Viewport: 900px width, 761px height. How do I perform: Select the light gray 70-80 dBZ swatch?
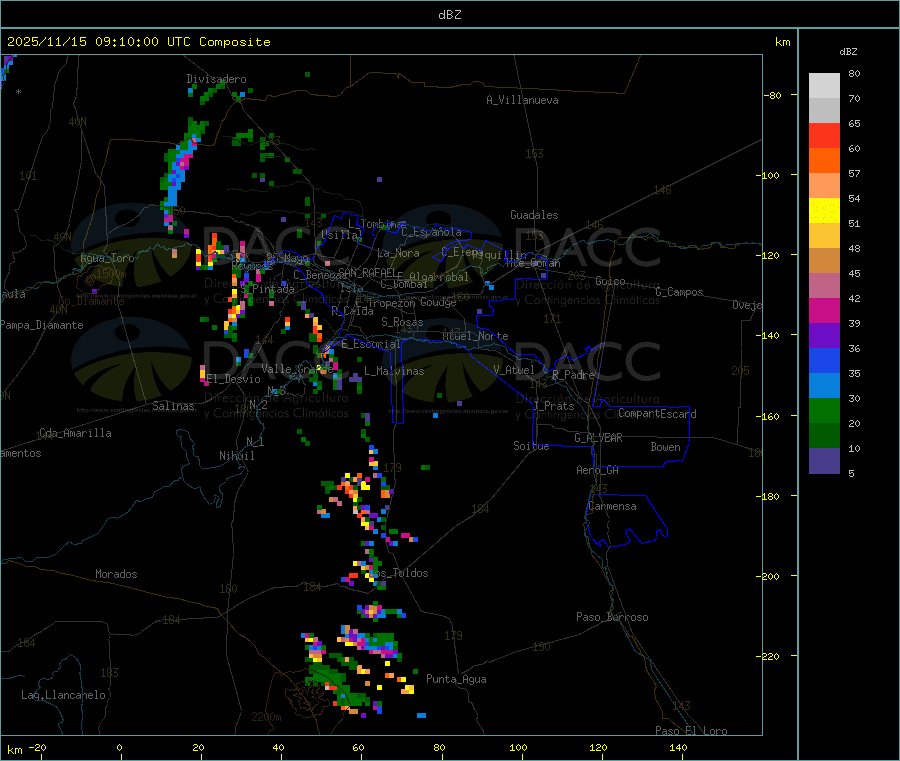pos(824,86)
